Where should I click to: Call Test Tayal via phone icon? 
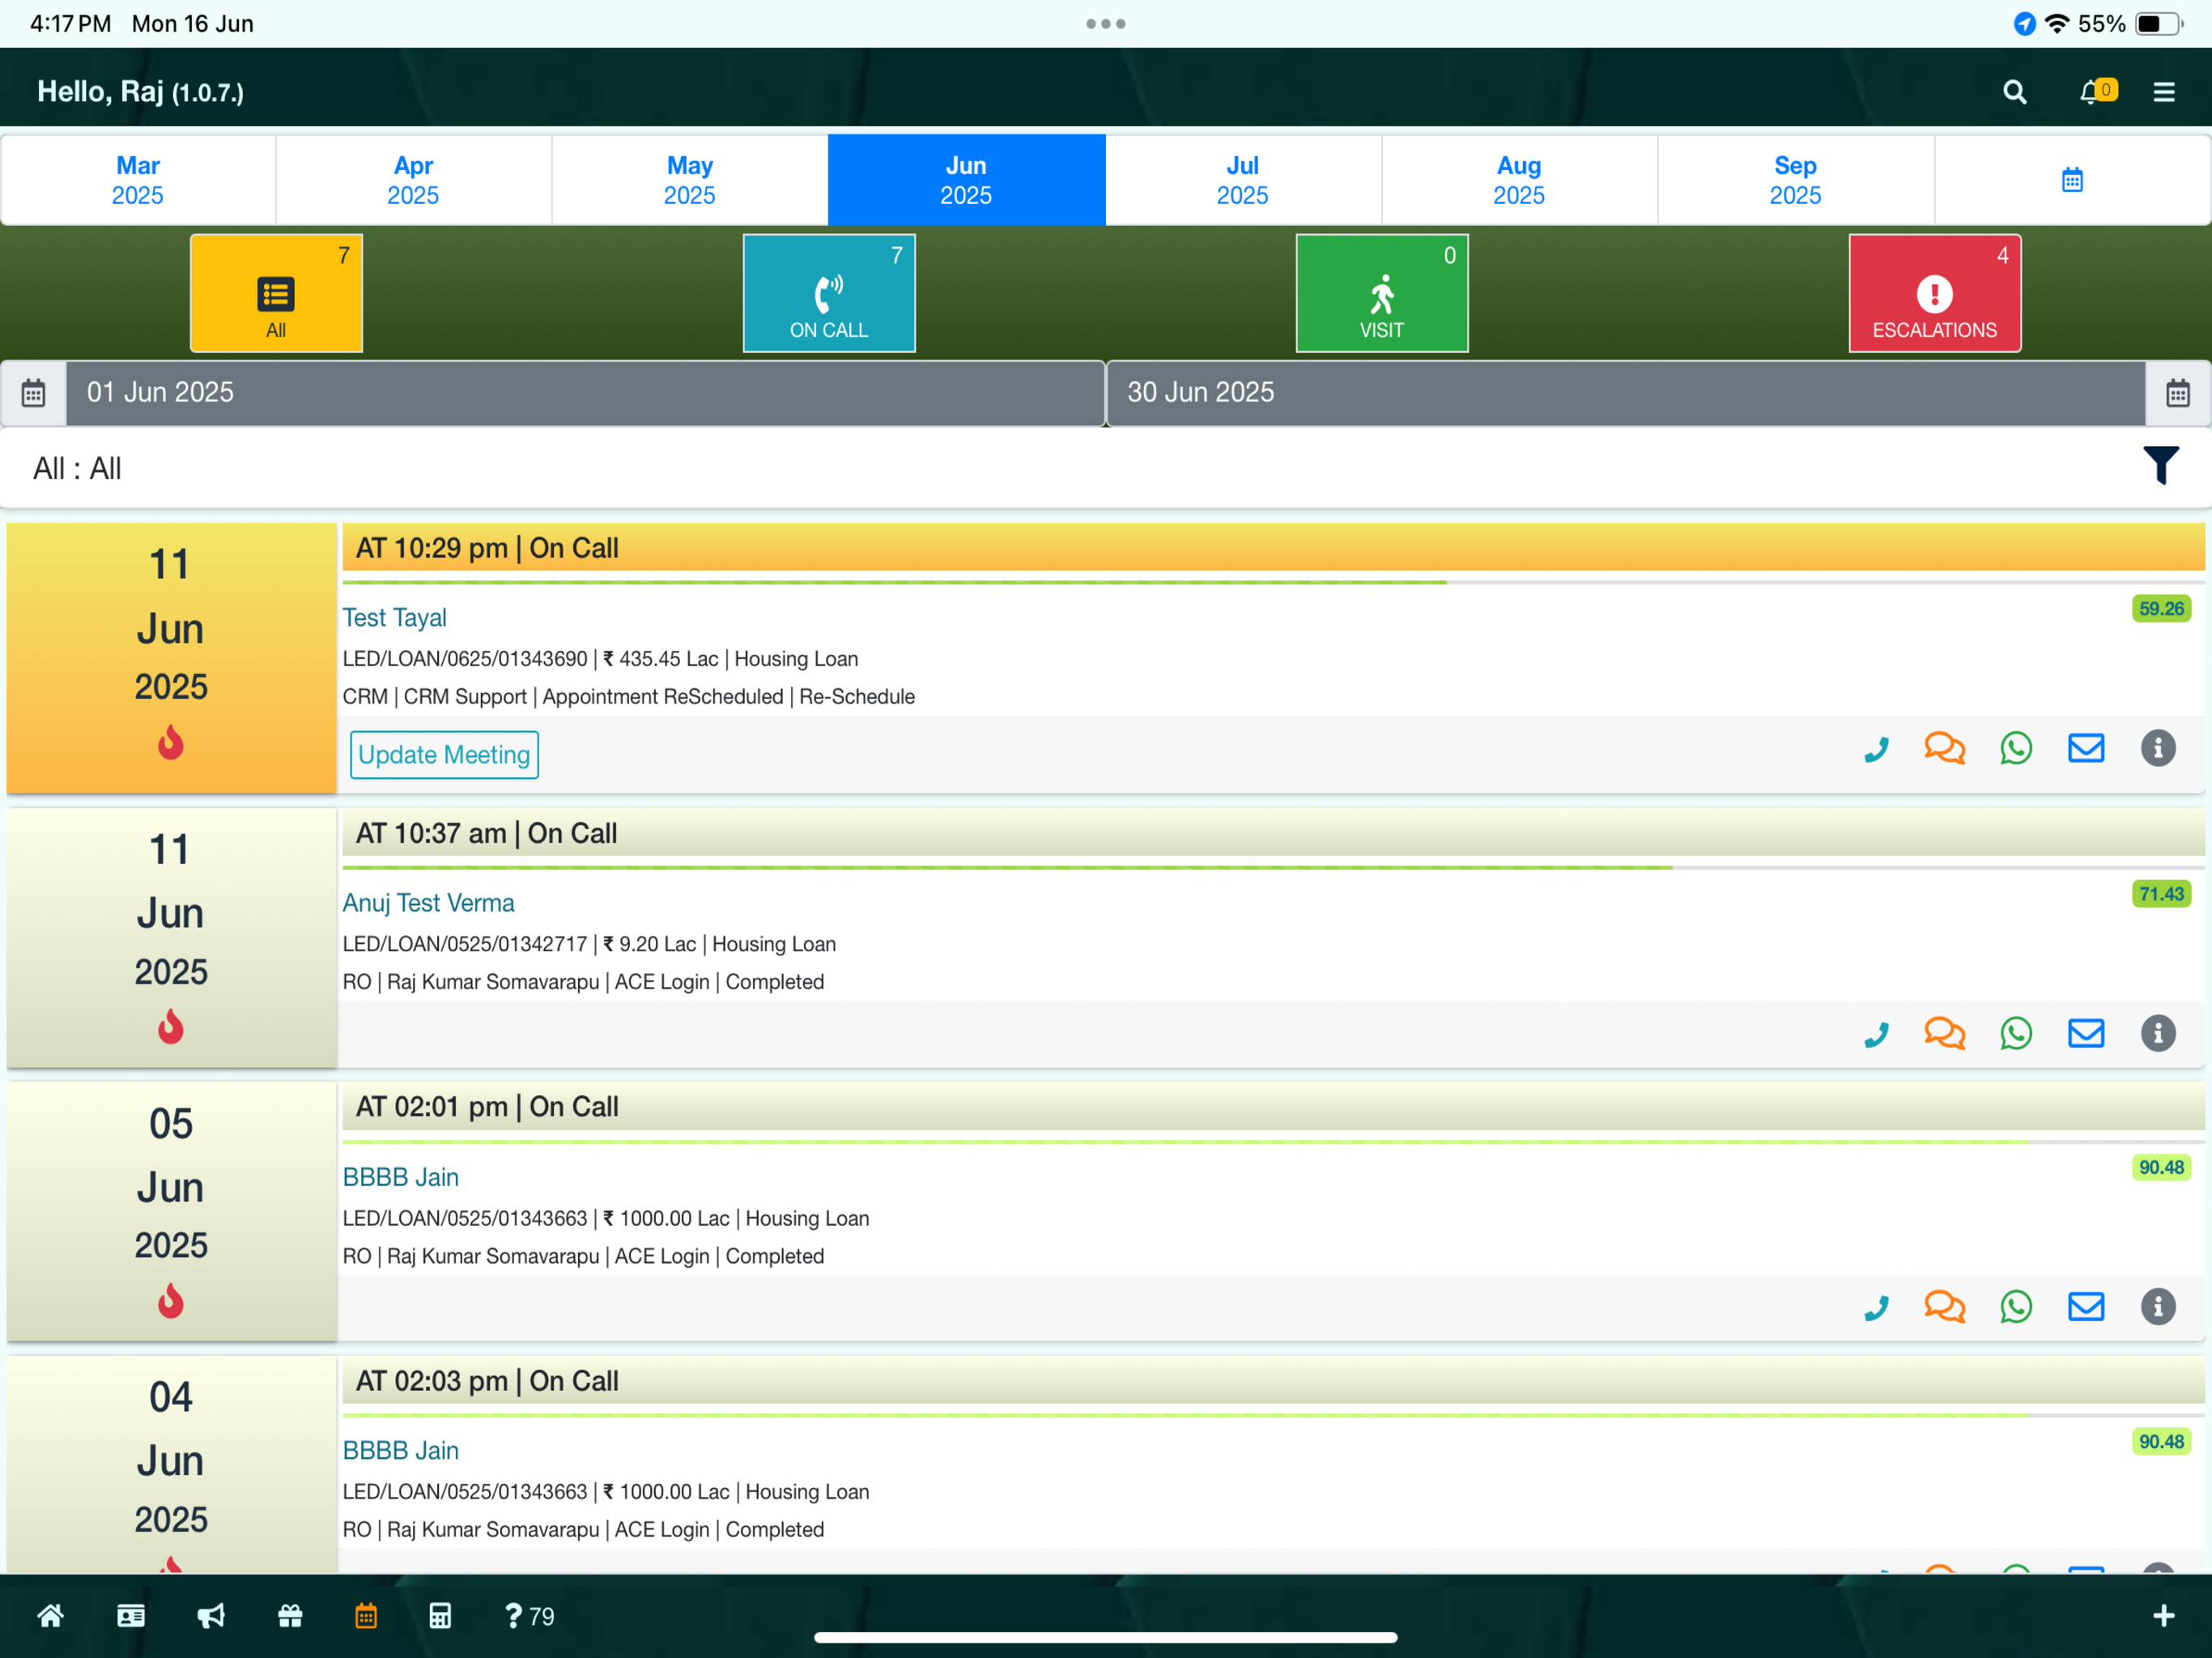pos(1877,749)
